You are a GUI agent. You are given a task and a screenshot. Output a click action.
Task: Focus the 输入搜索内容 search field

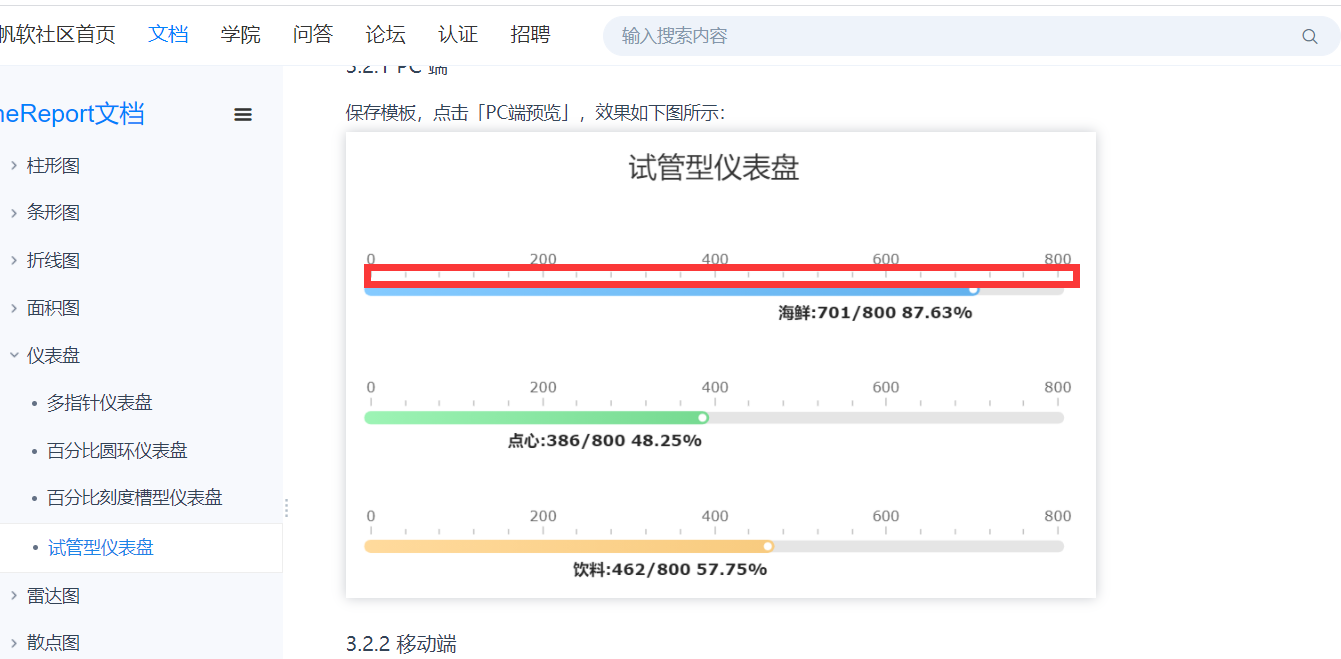950,37
